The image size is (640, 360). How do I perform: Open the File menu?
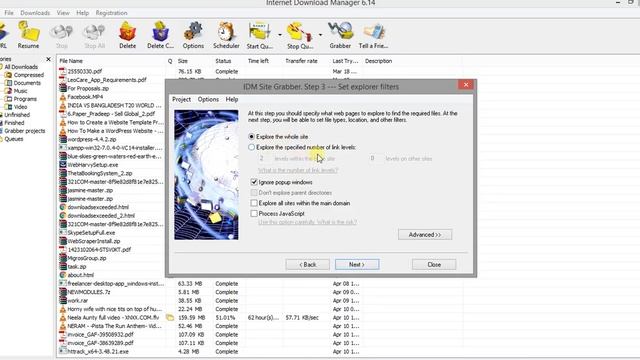click(x=9, y=13)
